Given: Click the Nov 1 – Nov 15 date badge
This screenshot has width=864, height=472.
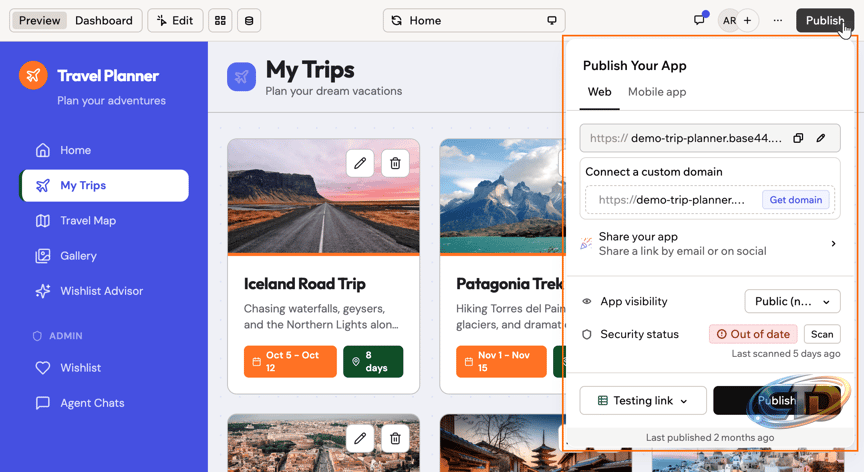Looking at the screenshot, I should pos(501,361).
